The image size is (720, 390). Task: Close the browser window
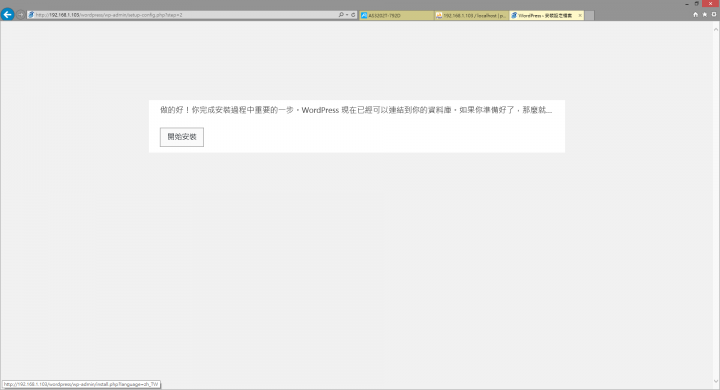click(711, 4)
